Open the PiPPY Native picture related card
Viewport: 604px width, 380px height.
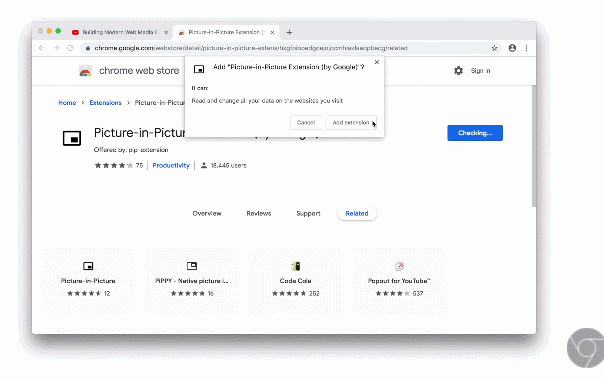192,281
